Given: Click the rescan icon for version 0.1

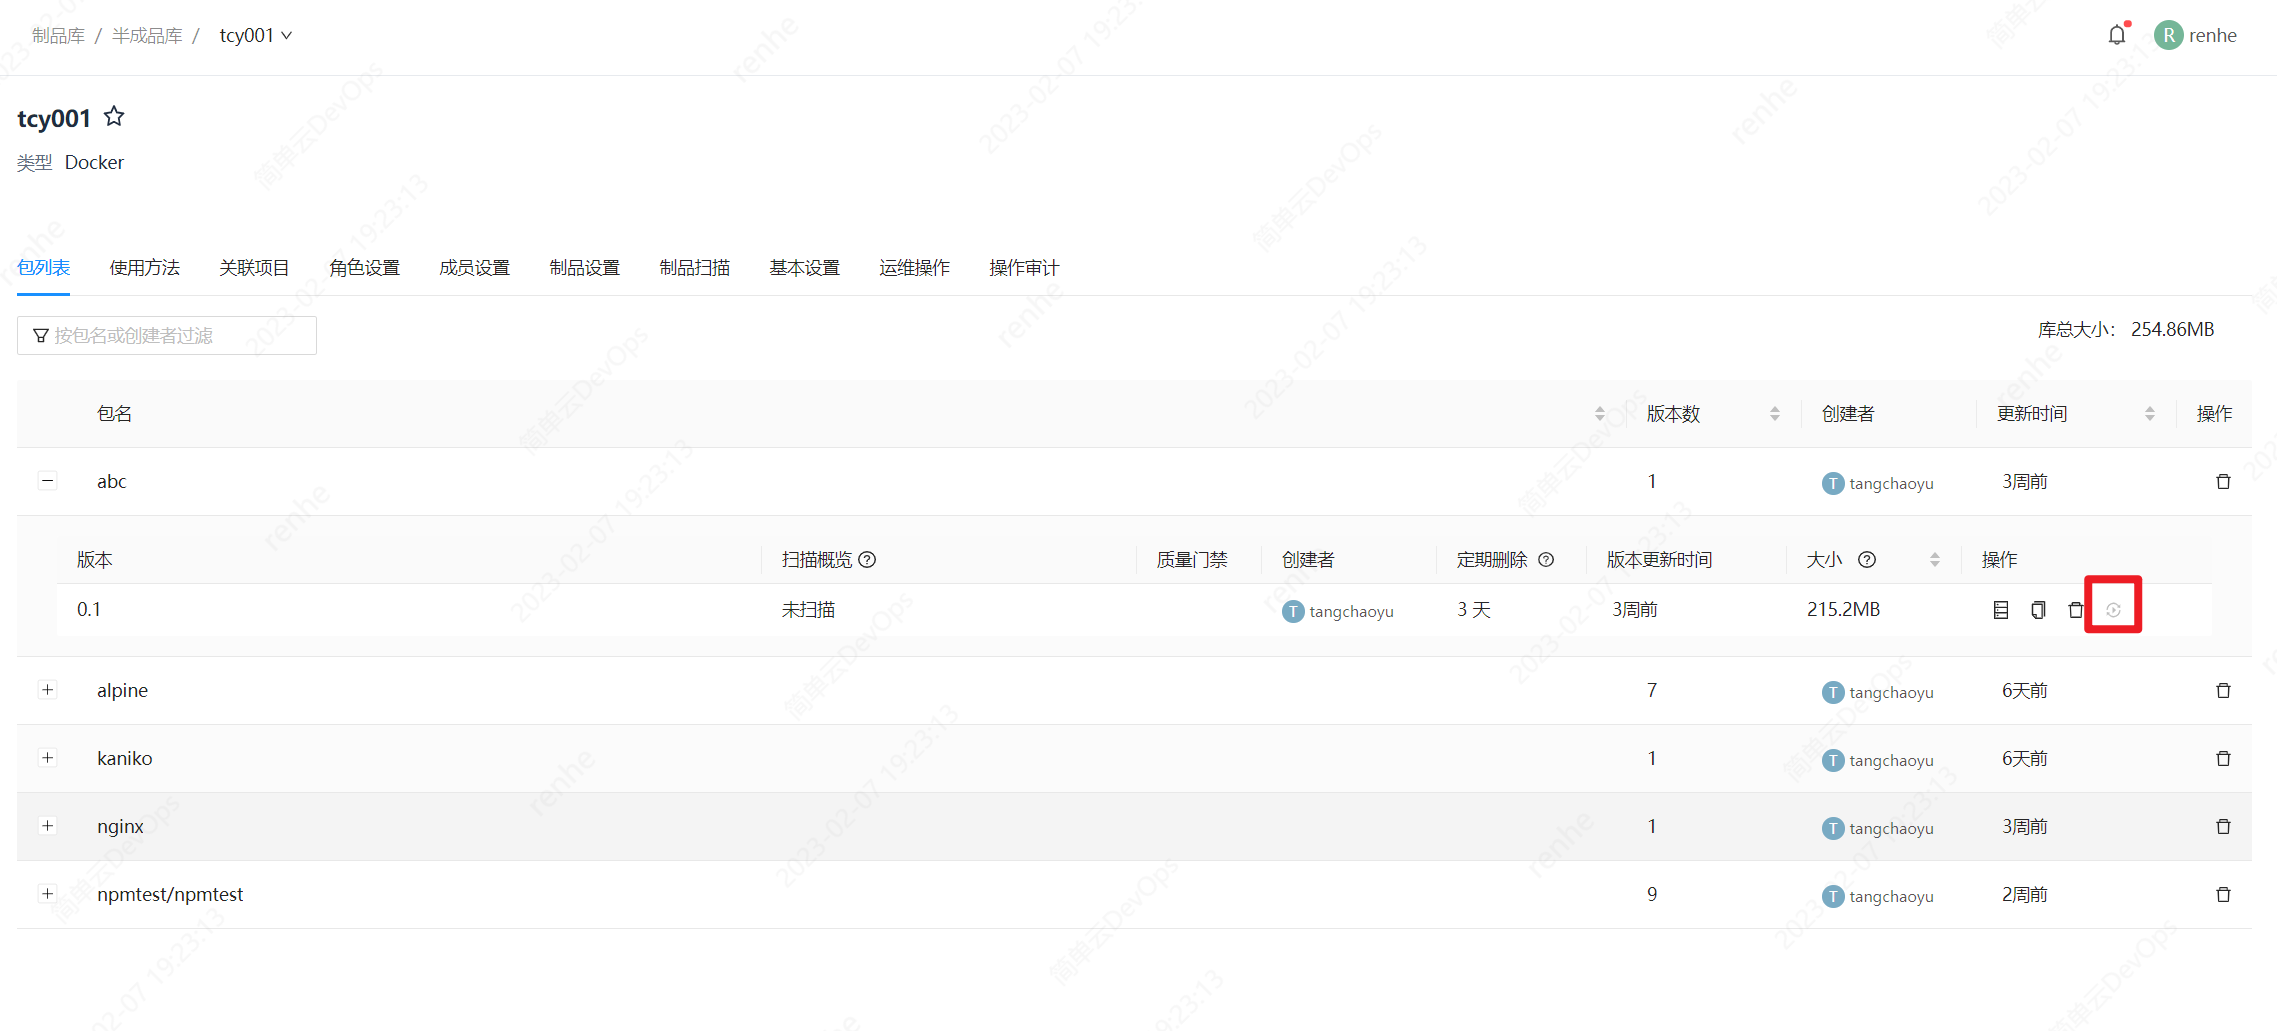Looking at the screenshot, I should pos(2113,610).
